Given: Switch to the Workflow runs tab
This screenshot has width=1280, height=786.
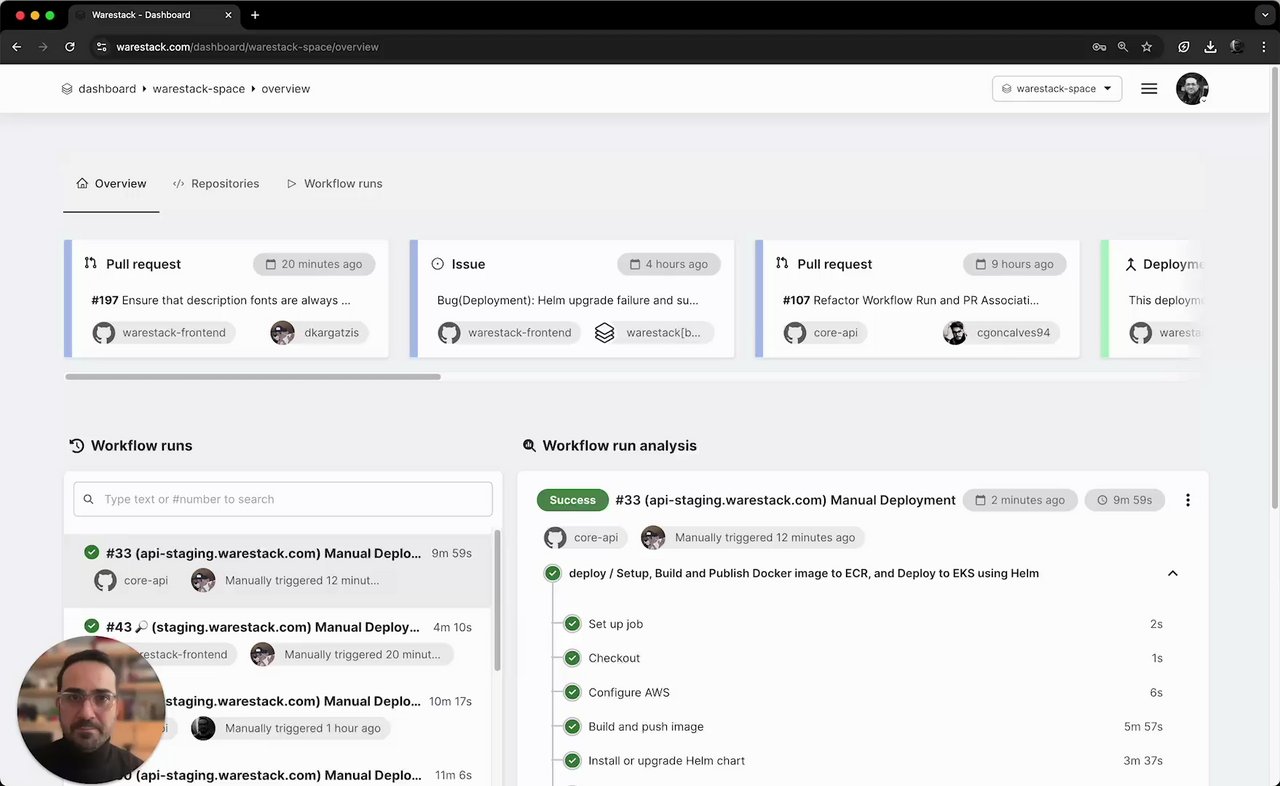Looking at the screenshot, I should (x=334, y=184).
